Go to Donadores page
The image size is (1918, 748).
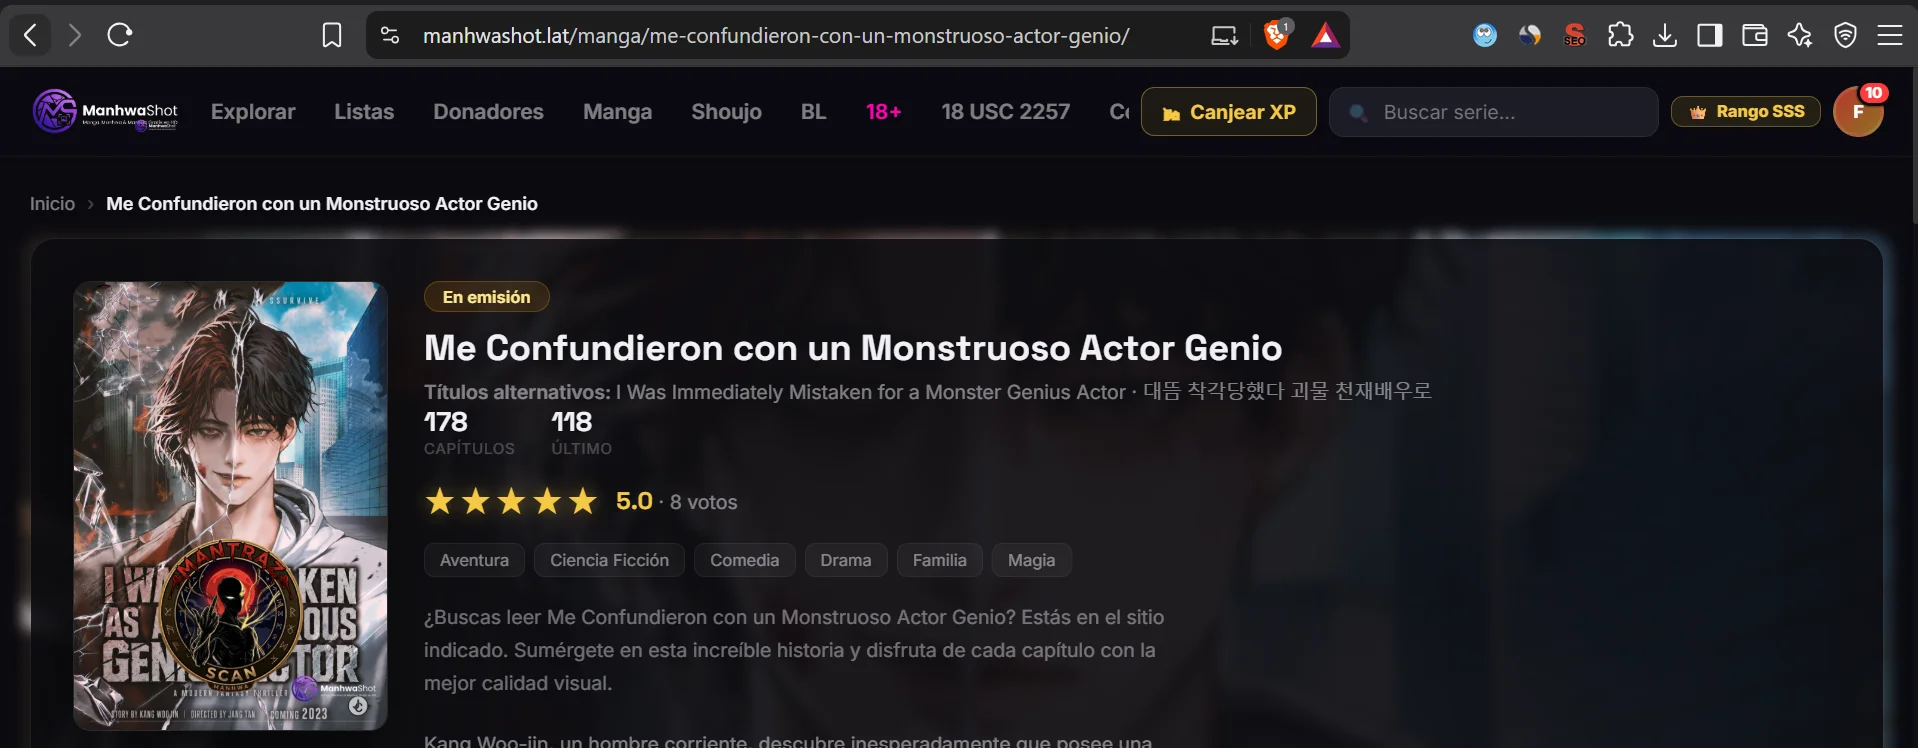[x=488, y=112]
